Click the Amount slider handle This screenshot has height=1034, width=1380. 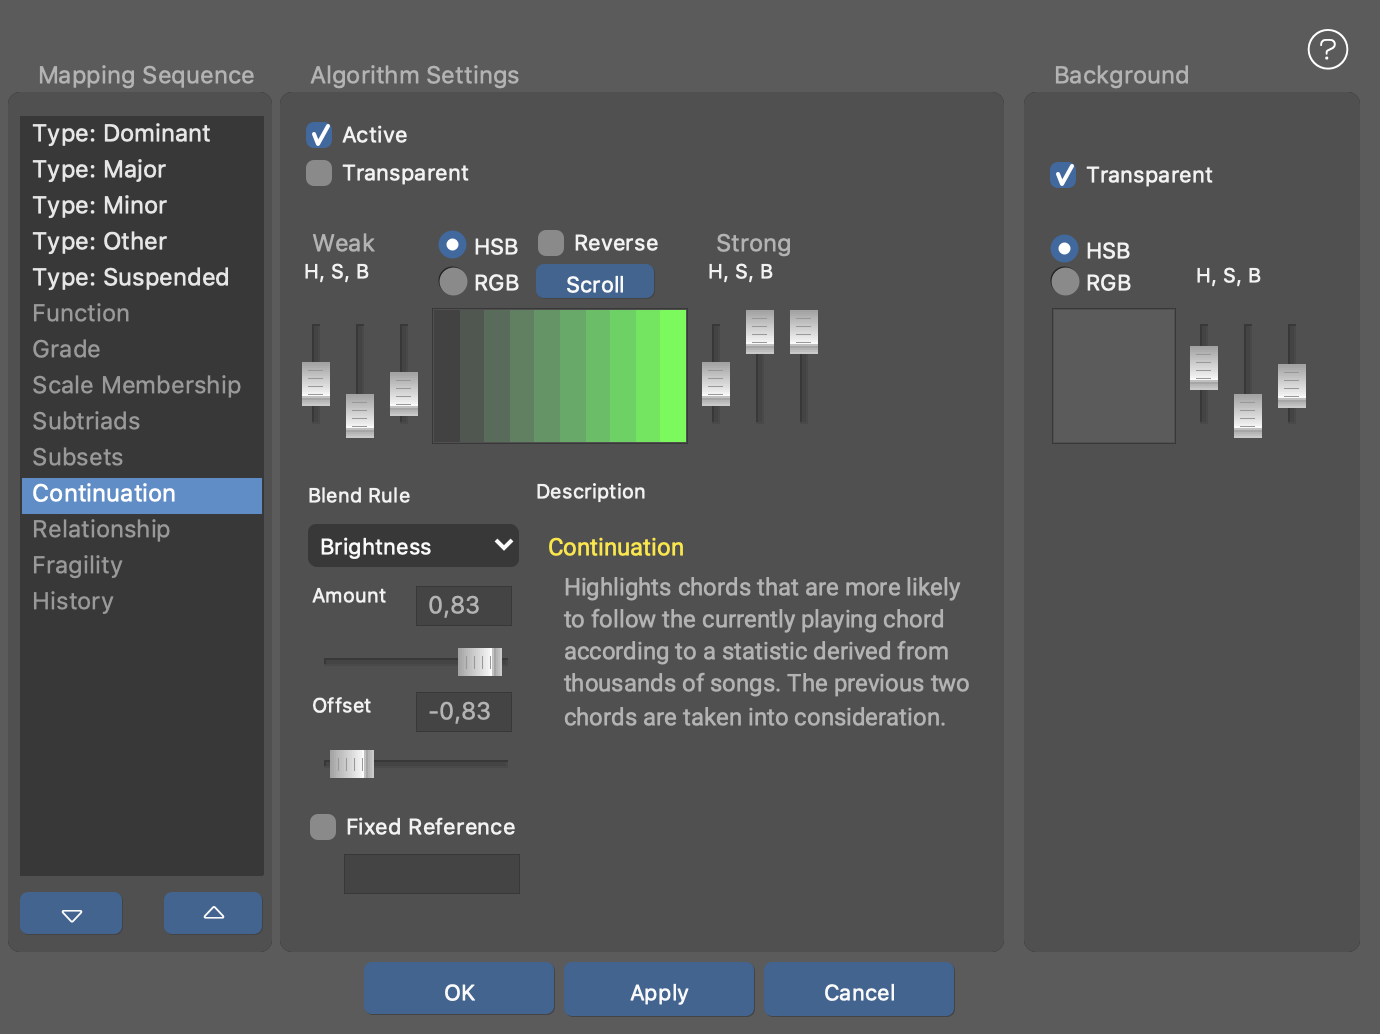click(x=479, y=661)
